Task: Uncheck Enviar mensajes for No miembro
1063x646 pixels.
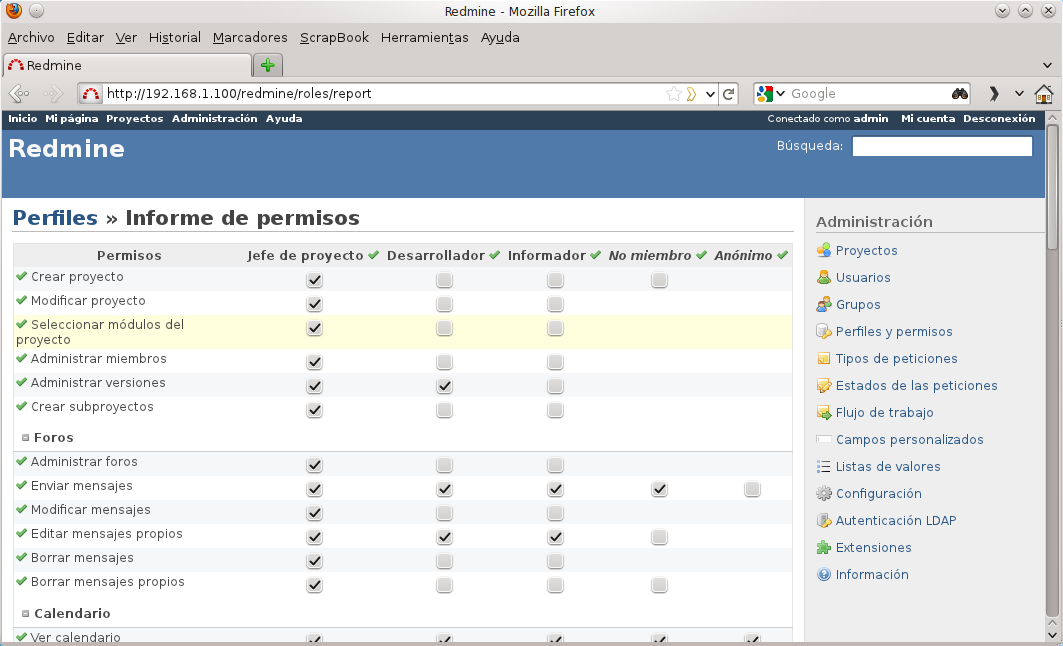Action: pyautogui.click(x=659, y=489)
